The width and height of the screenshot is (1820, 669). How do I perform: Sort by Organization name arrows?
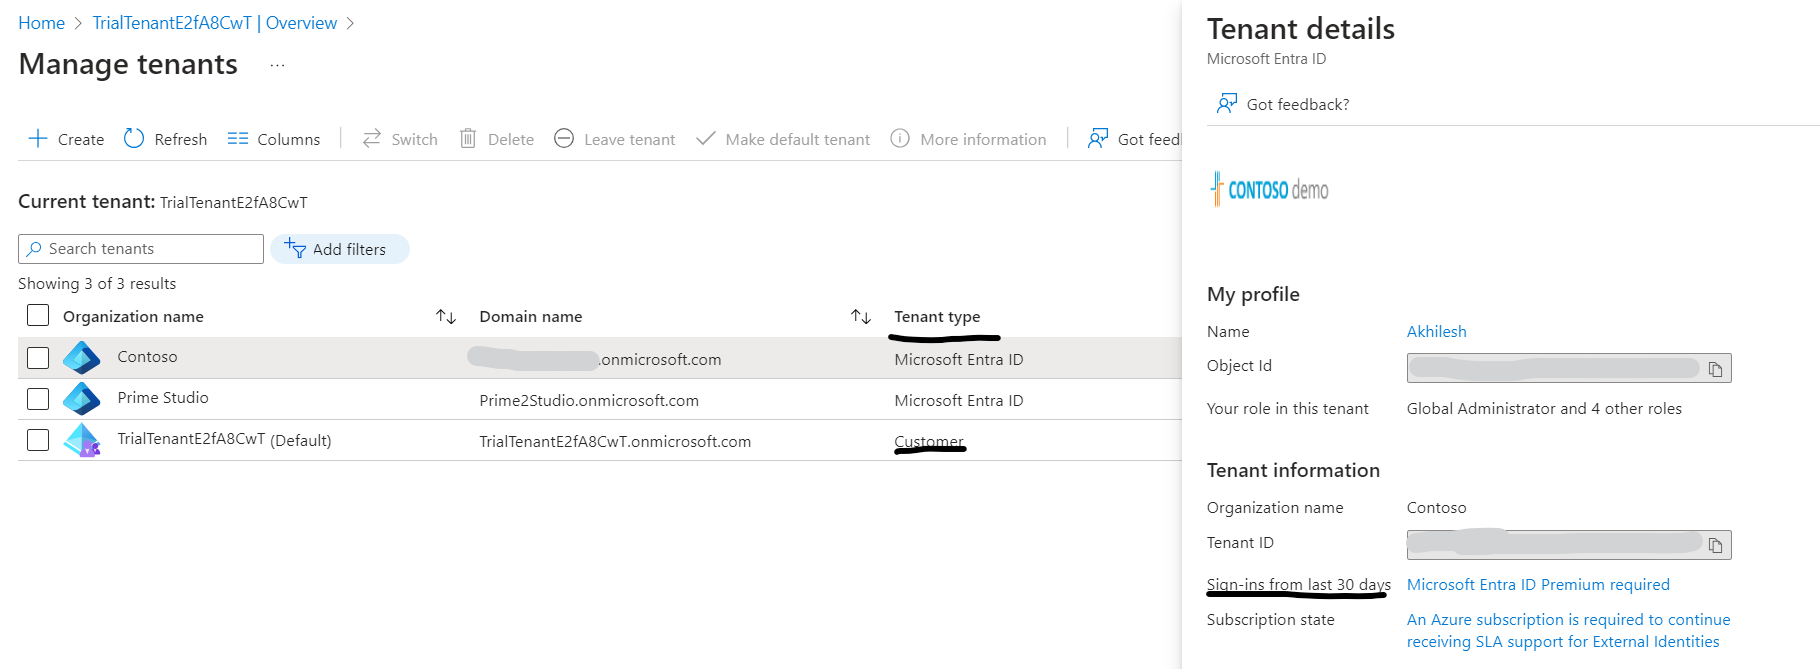(446, 316)
